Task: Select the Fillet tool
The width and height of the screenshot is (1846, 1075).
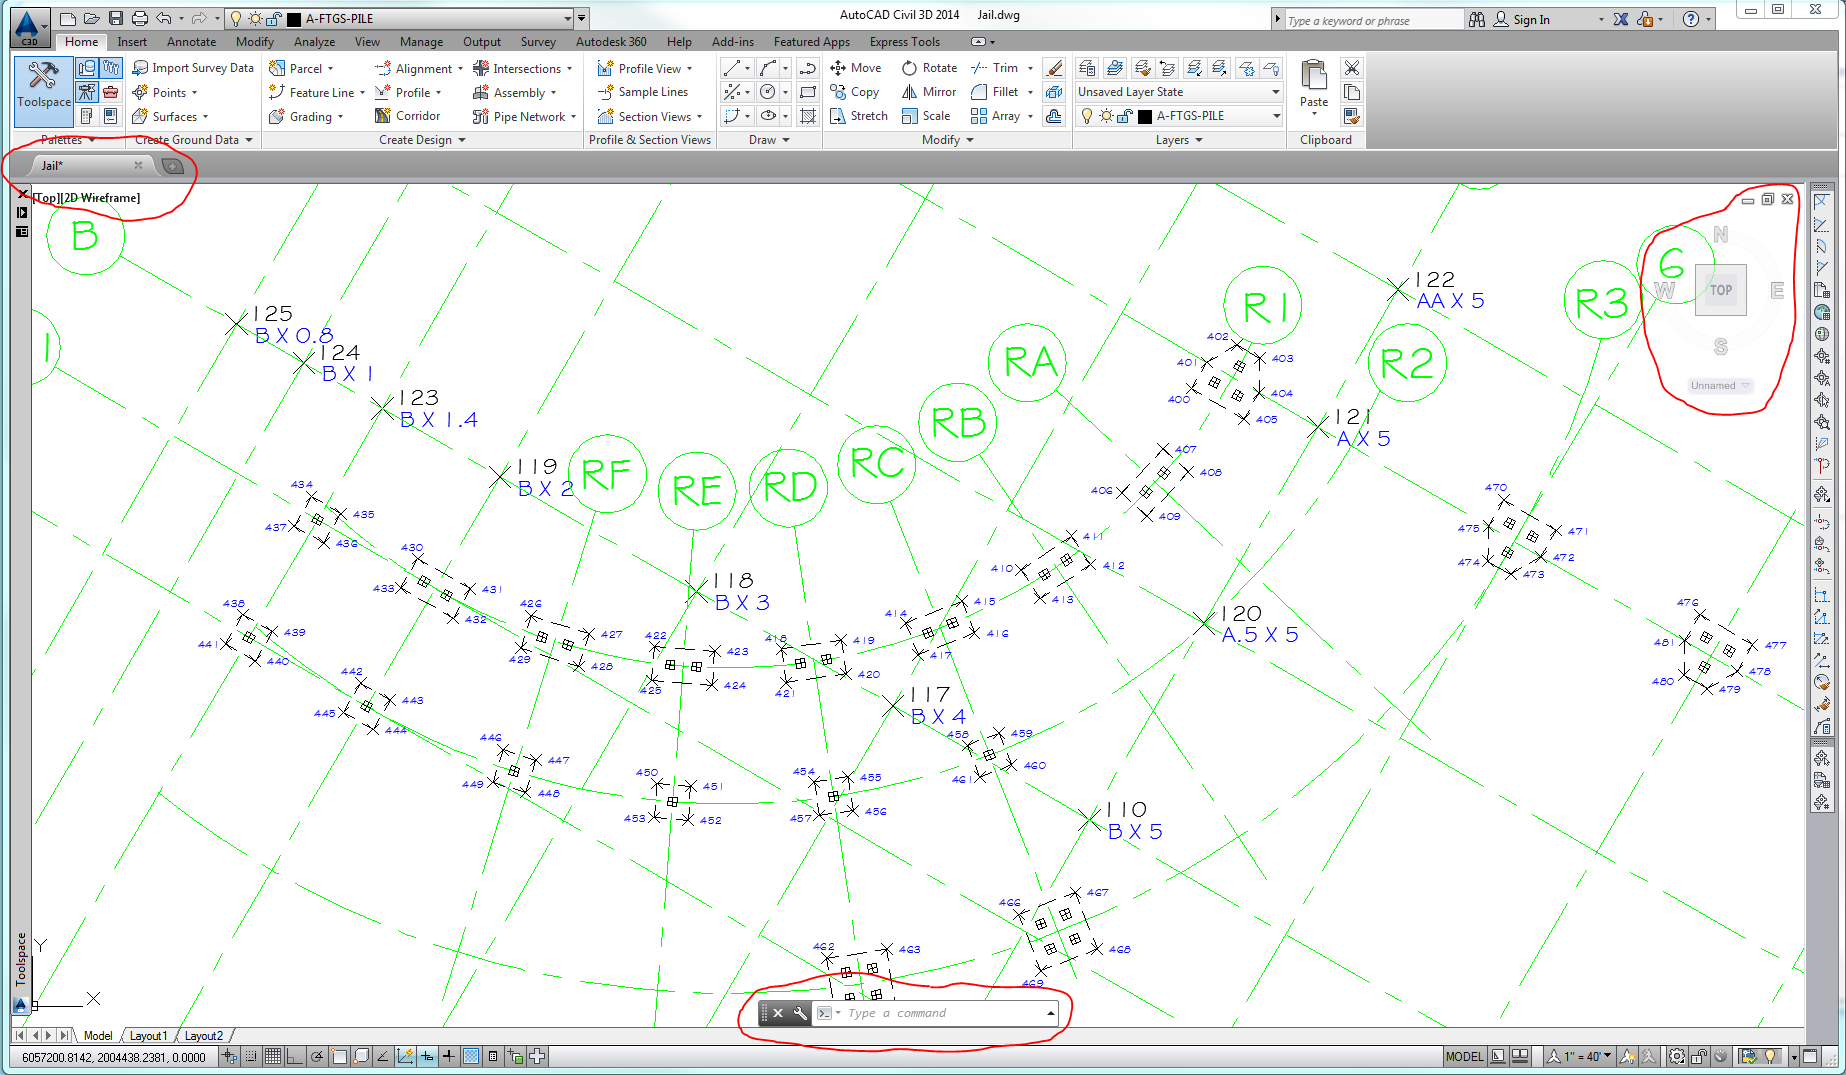Action: point(995,92)
